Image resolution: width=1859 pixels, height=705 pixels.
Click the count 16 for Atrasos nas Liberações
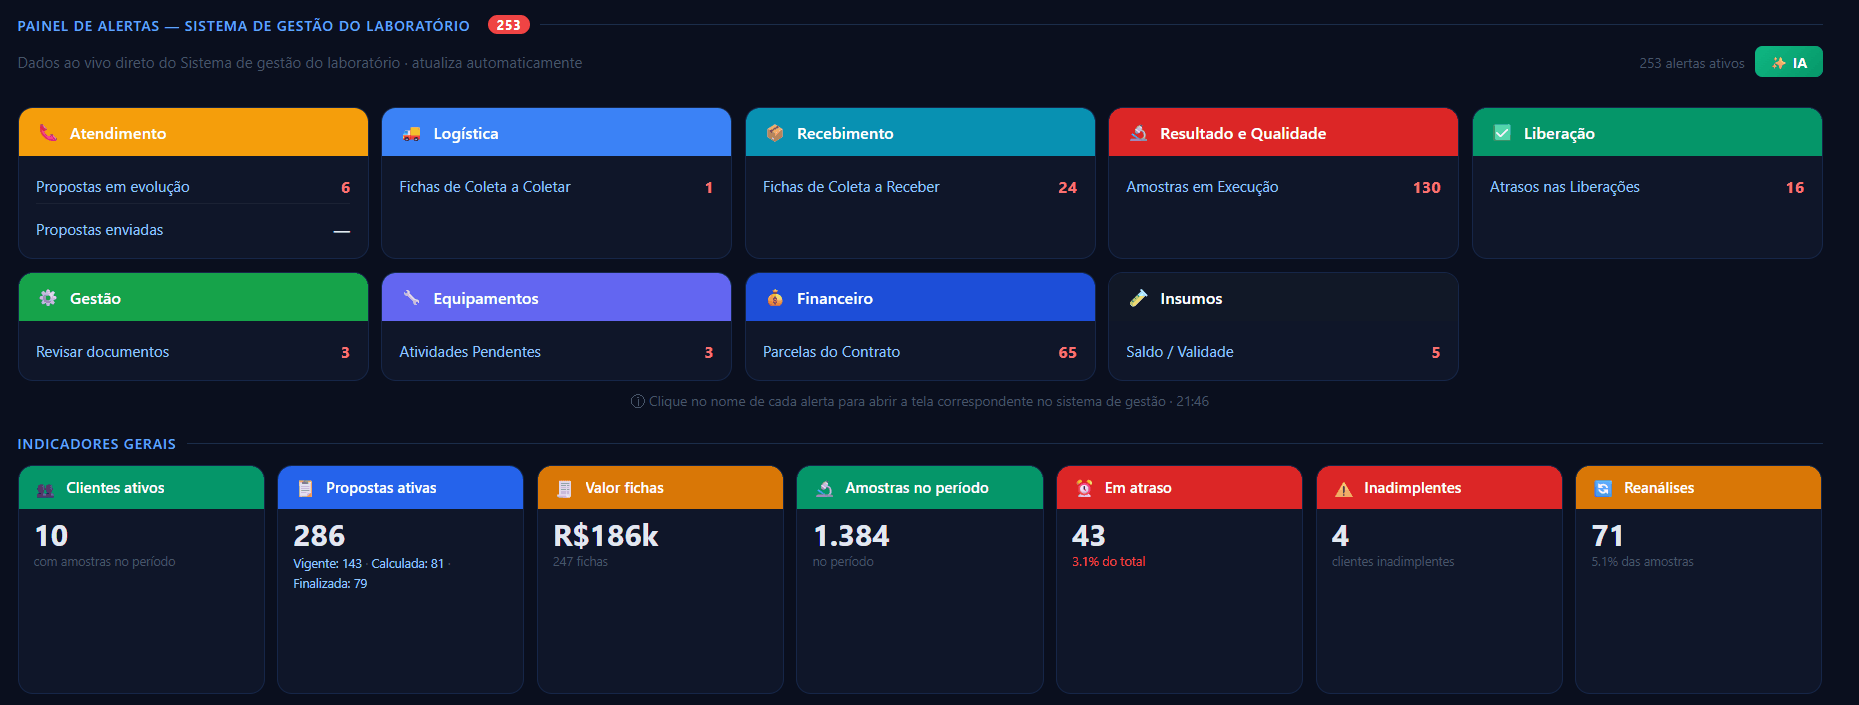tap(1795, 187)
